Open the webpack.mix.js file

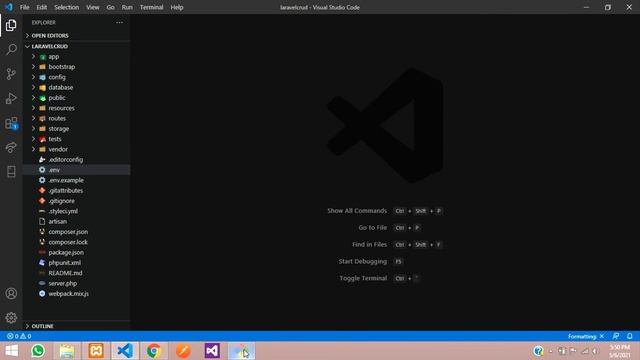click(x=76, y=293)
